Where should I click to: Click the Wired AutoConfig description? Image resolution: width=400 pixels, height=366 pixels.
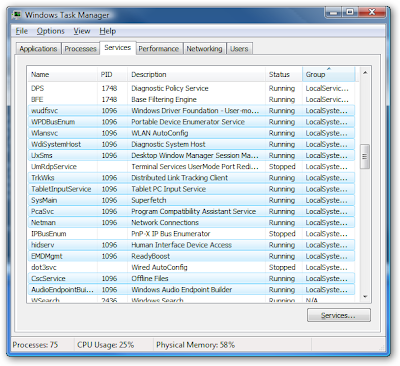click(159, 267)
